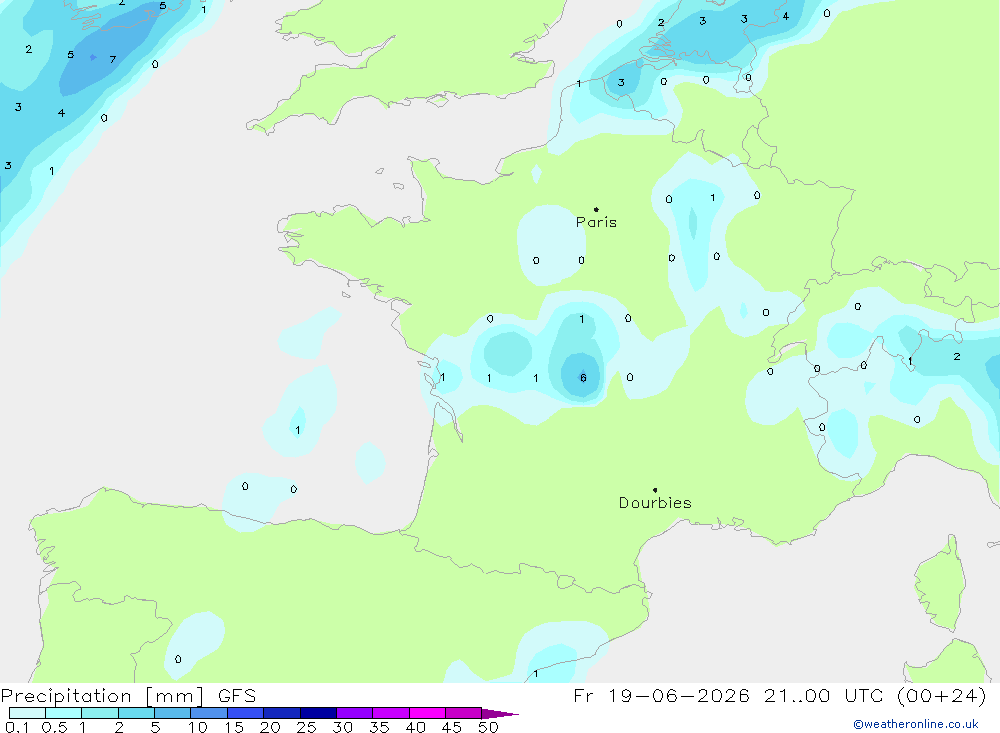Pick the 20–25 mm dark blue legend swatch
Image resolution: width=1000 pixels, height=733 pixels.
[x=282, y=713]
